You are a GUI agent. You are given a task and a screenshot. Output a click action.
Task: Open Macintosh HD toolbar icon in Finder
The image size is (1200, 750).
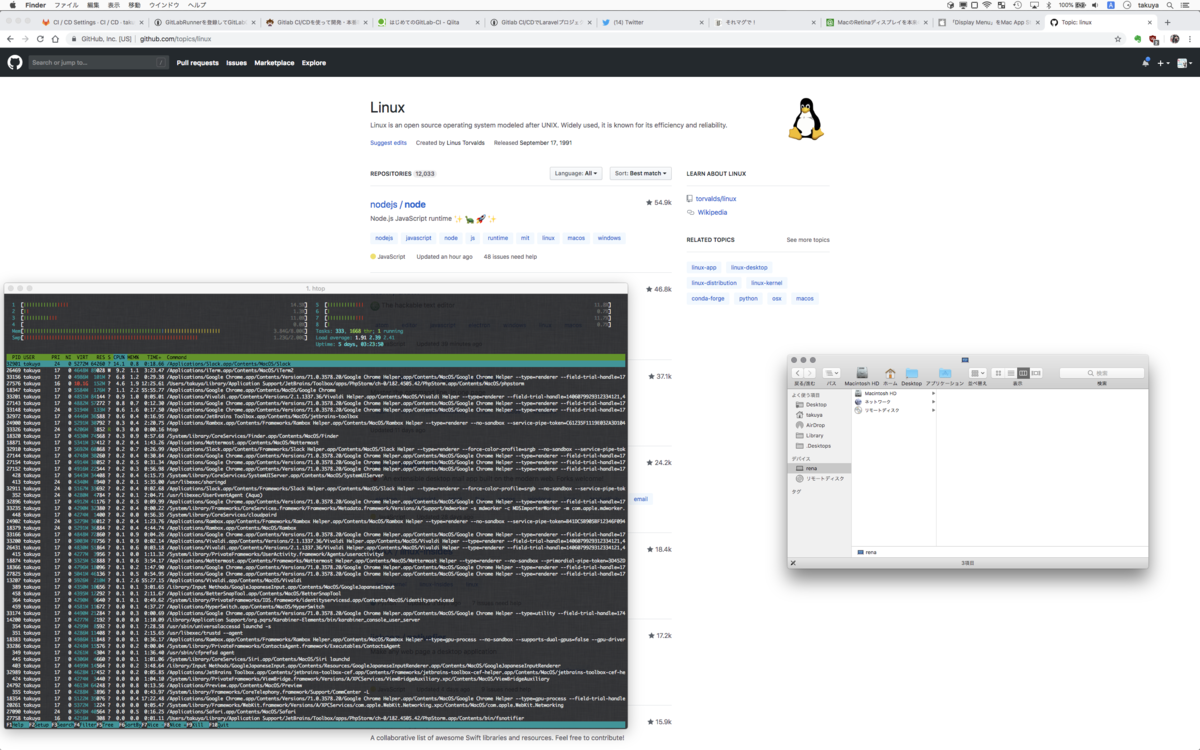tap(862, 373)
